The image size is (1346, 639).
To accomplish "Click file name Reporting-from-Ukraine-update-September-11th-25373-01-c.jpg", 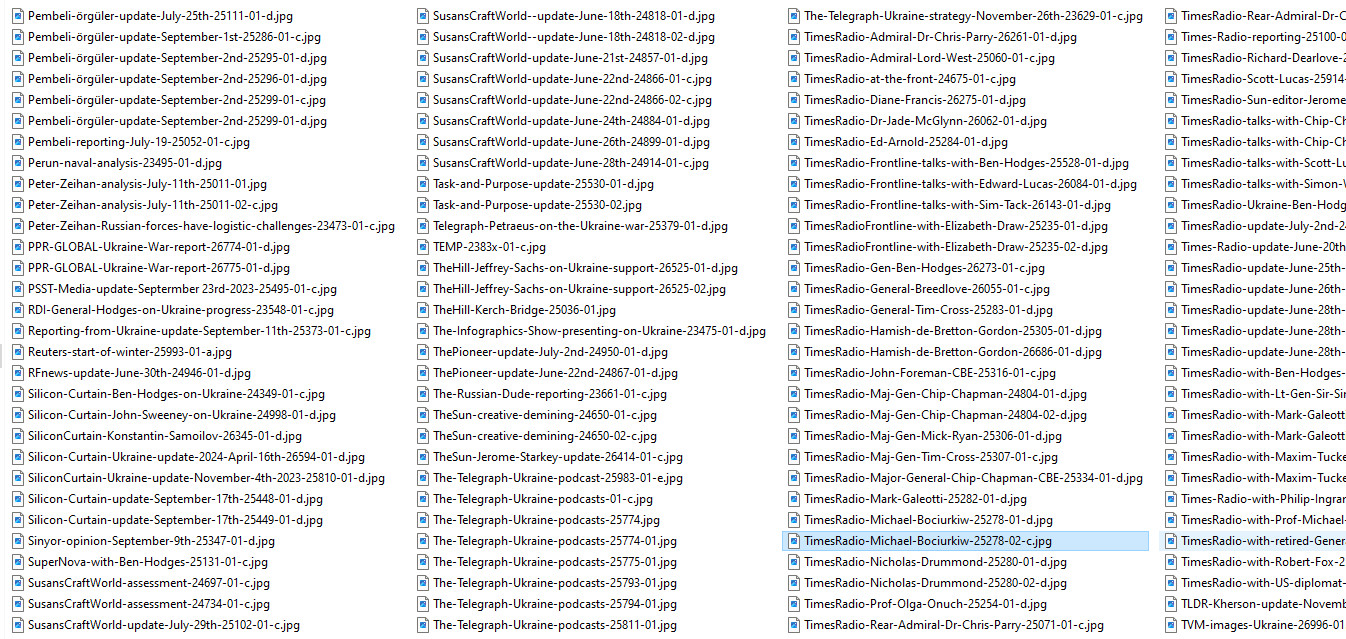I will point(199,331).
